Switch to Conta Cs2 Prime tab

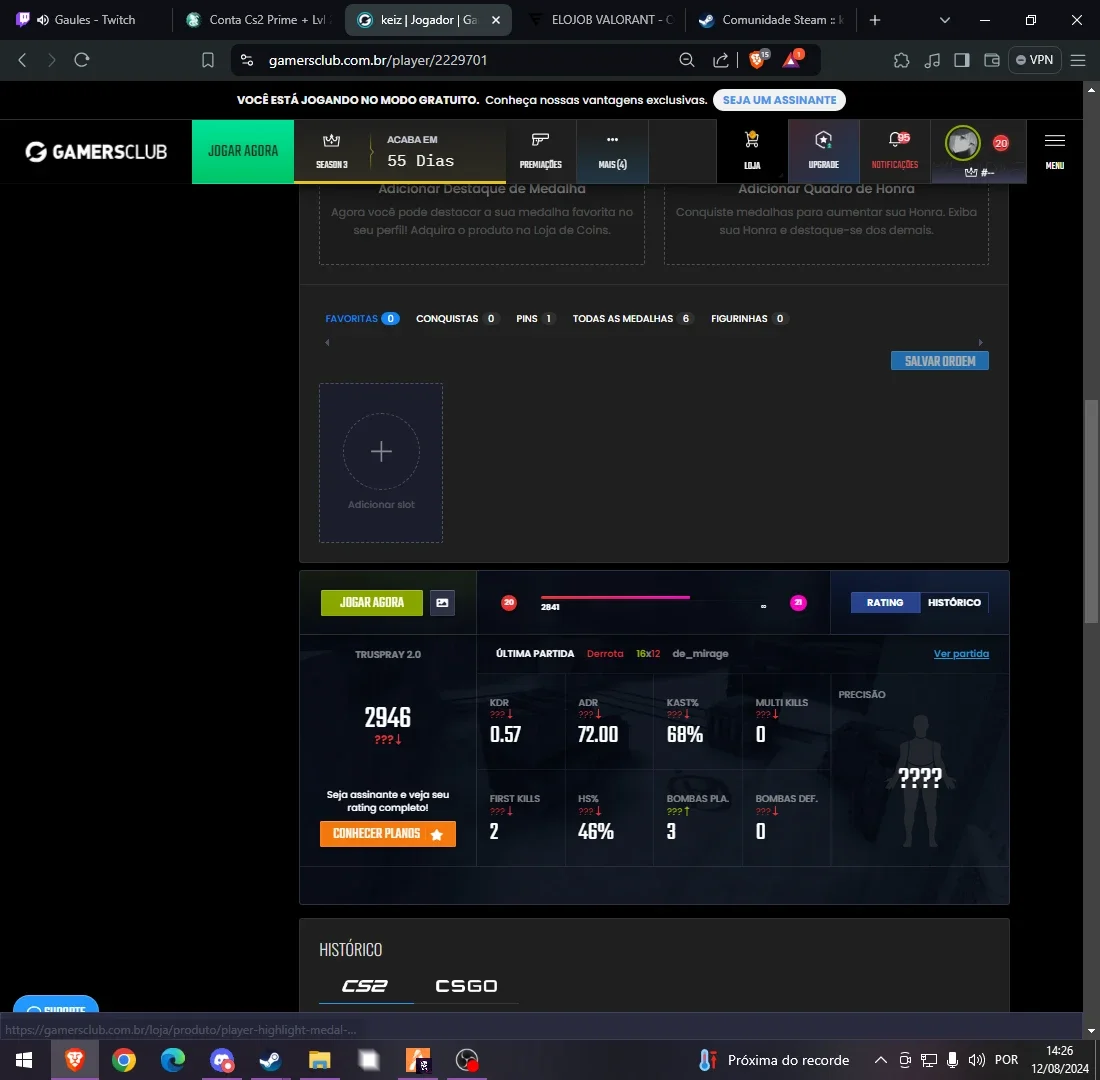tap(258, 20)
